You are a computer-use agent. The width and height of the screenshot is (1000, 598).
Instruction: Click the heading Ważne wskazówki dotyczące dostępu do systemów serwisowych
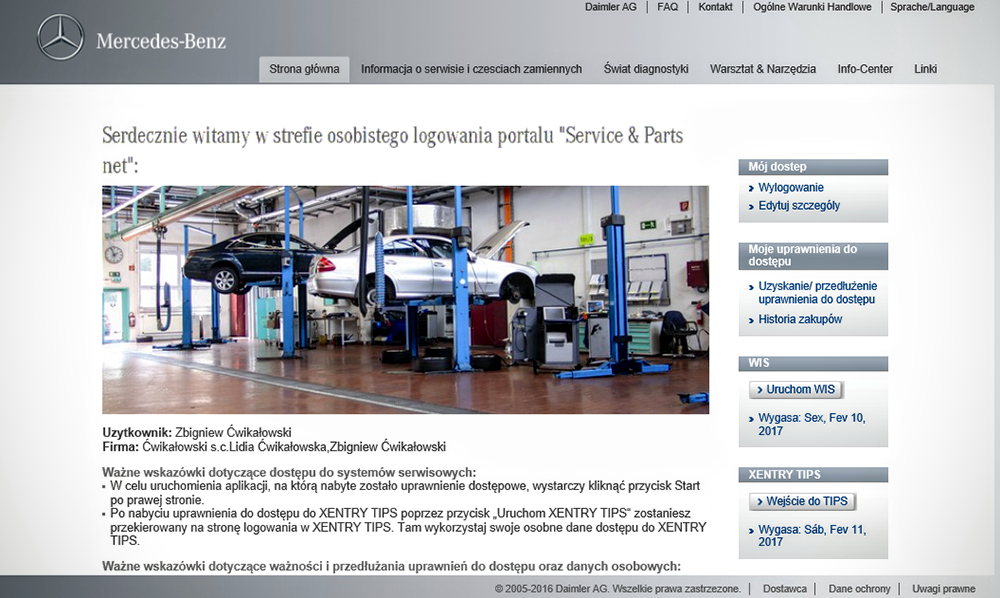tap(289, 472)
